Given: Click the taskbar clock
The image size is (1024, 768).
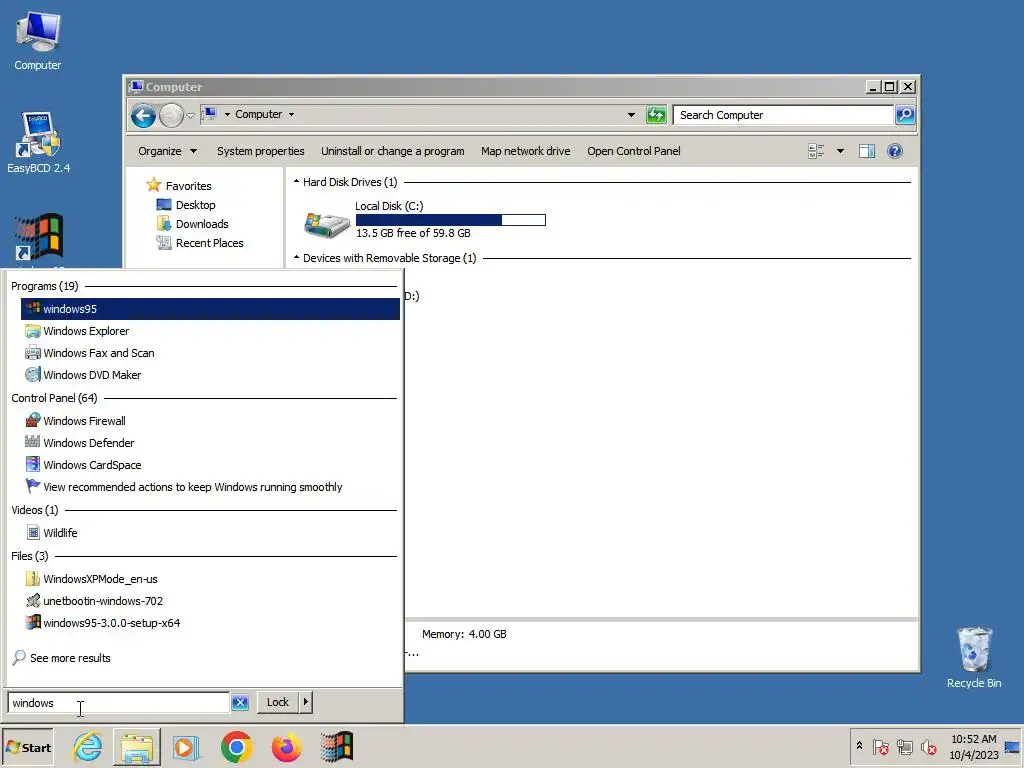Looking at the screenshot, I should [974, 747].
